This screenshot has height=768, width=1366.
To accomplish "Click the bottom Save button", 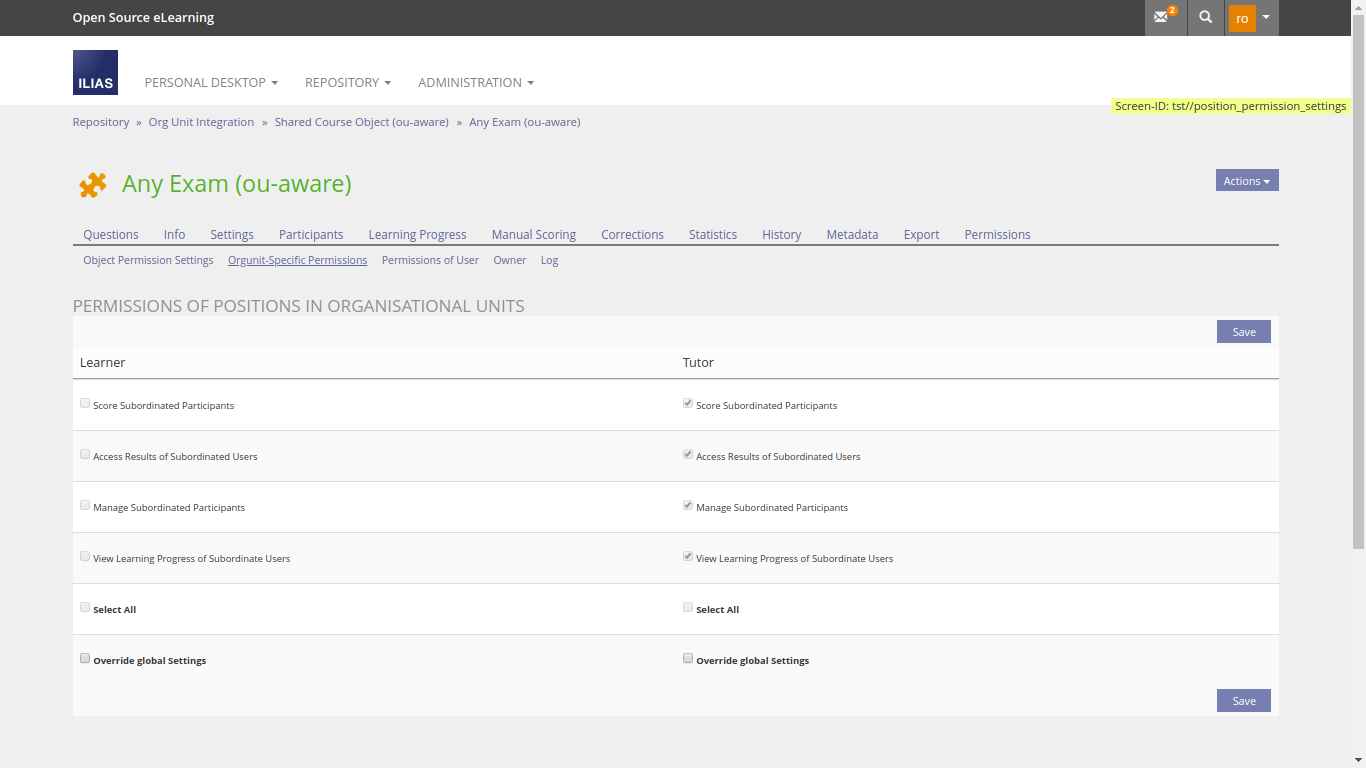I will 1243,701.
